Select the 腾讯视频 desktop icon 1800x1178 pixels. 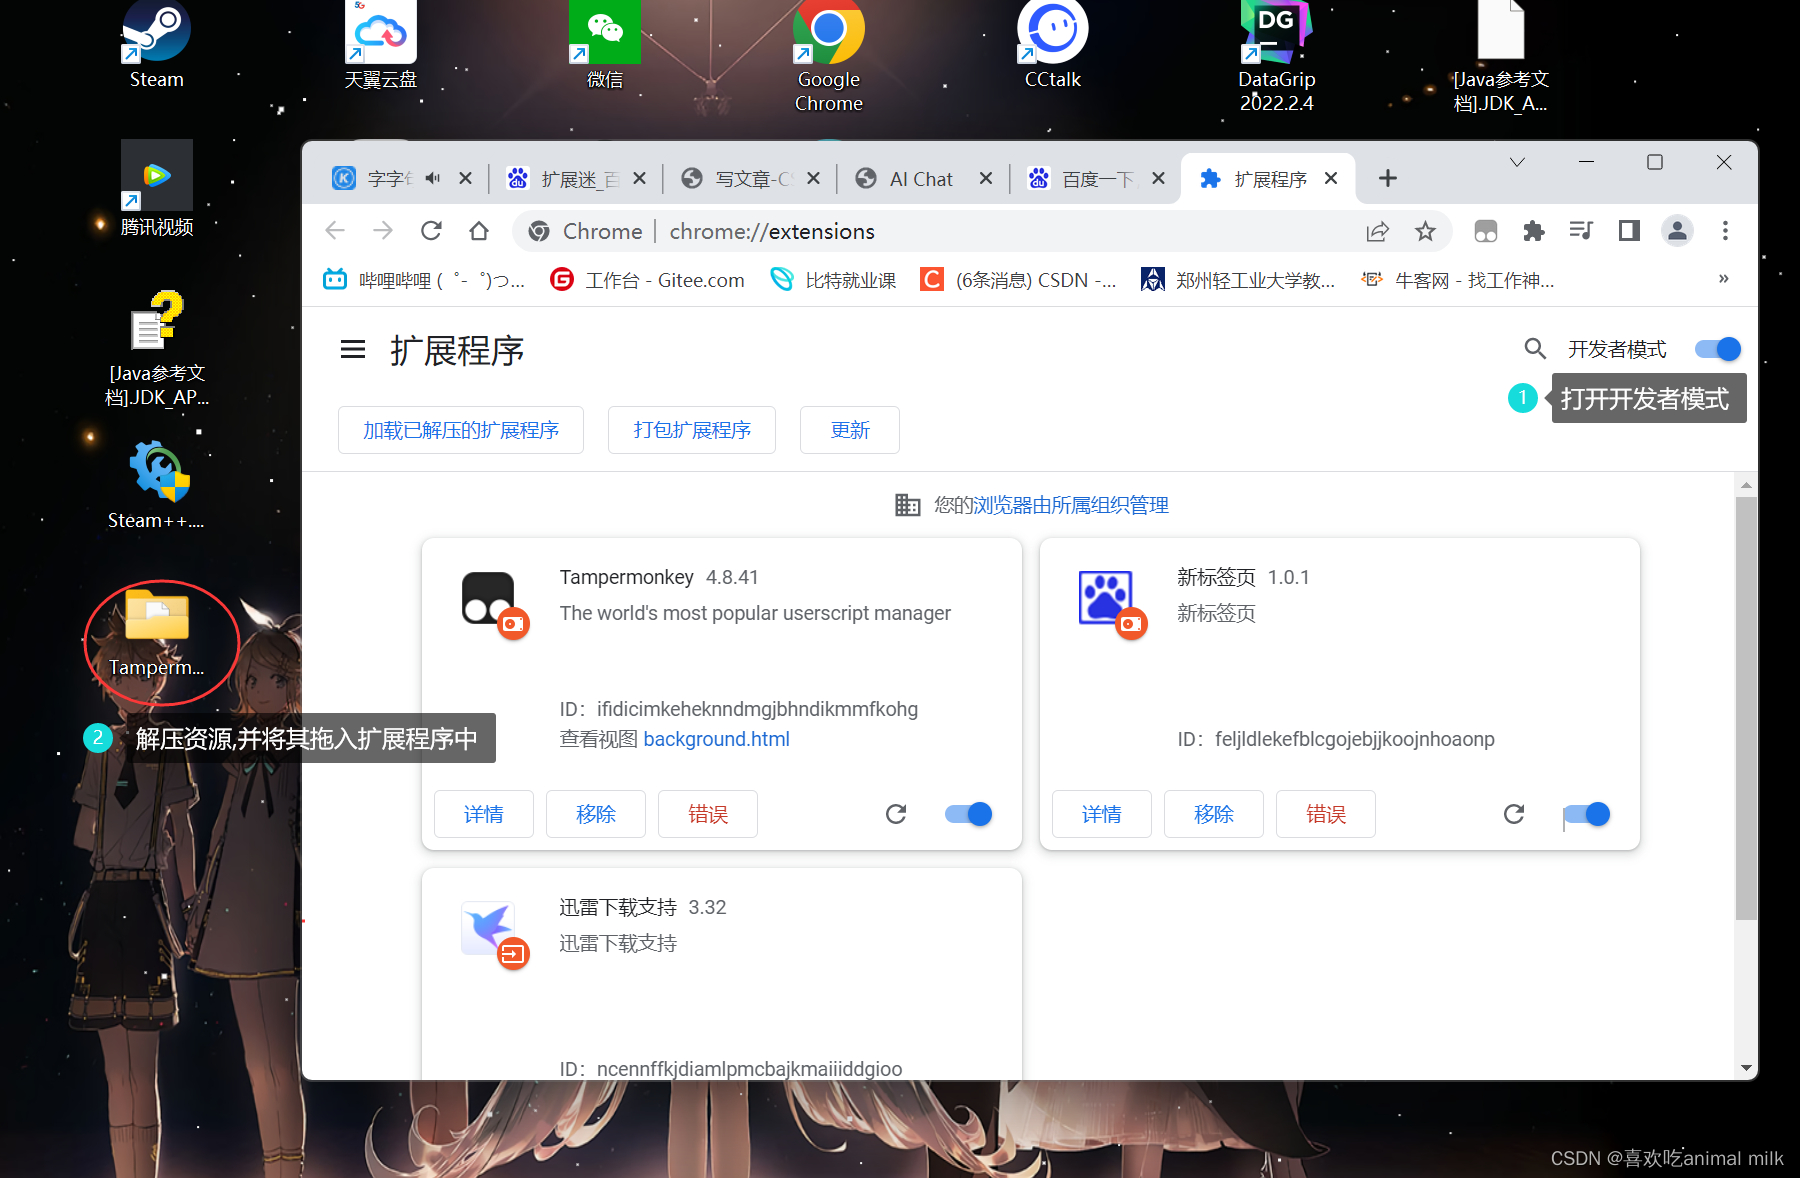pos(156,189)
